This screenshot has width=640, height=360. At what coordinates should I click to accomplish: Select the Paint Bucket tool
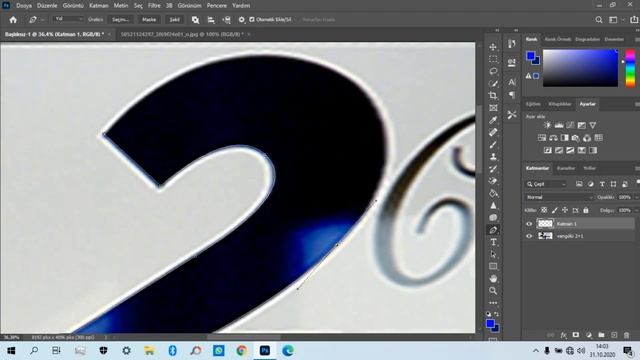pyautogui.click(x=493, y=193)
